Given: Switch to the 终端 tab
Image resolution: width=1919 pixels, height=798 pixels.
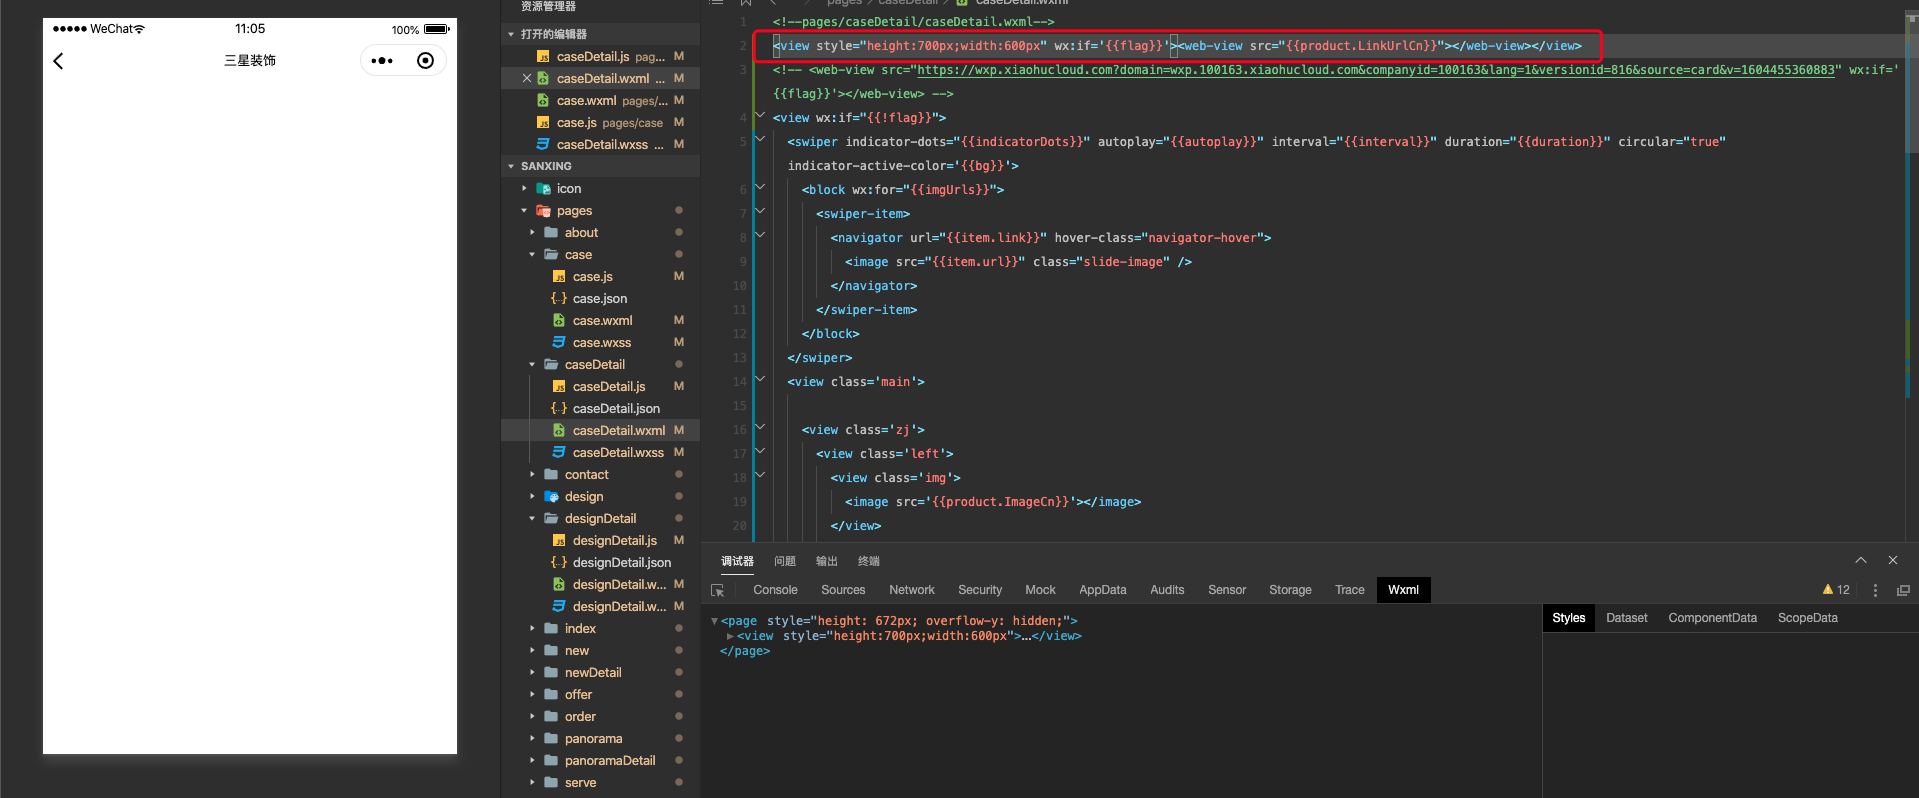Looking at the screenshot, I should [869, 561].
